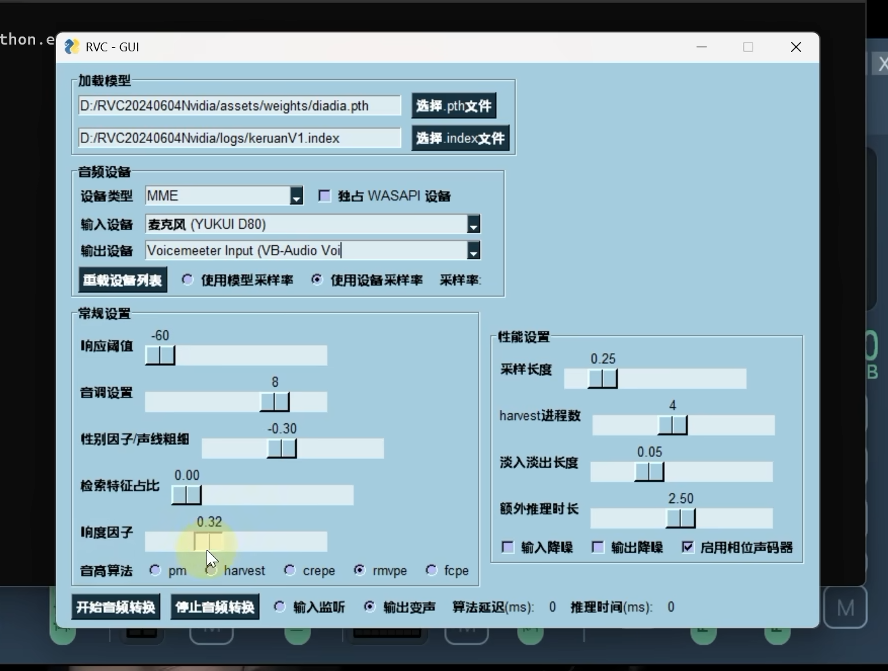Viewport: 888px width, 671px height.
Task: Click the 选择.index文件 button
Action: point(460,138)
